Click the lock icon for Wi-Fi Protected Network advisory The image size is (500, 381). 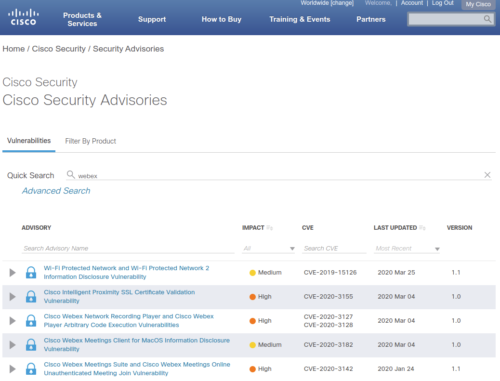[31, 272]
